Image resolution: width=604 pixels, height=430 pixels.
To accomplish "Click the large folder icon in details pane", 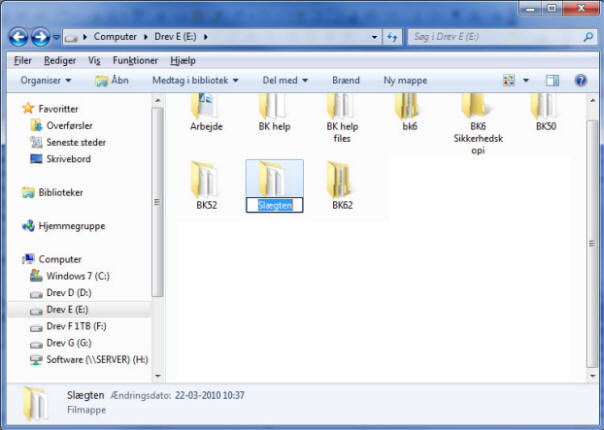I will click(x=36, y=404).
